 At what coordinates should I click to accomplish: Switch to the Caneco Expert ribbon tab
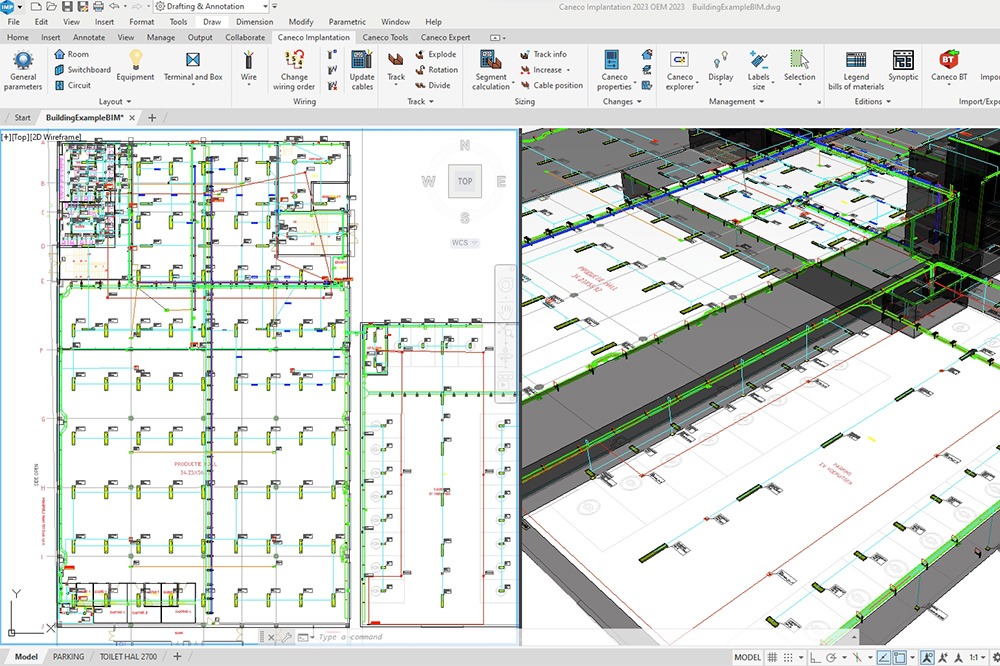pyautogui.click(x=445, y=37)
